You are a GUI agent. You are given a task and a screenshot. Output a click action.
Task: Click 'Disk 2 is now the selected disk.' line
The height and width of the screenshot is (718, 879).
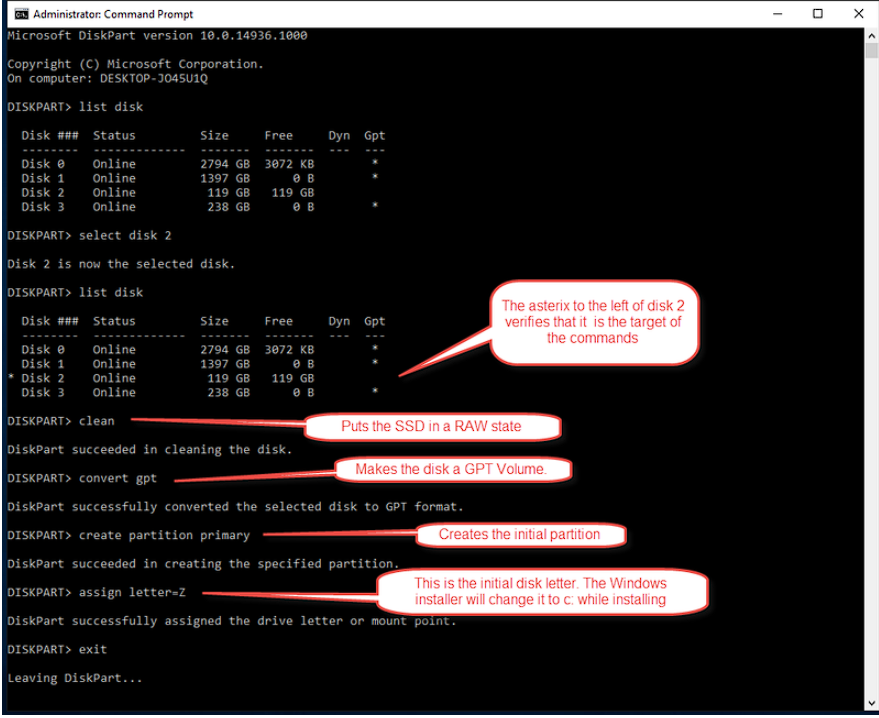(x=121, y=264)
